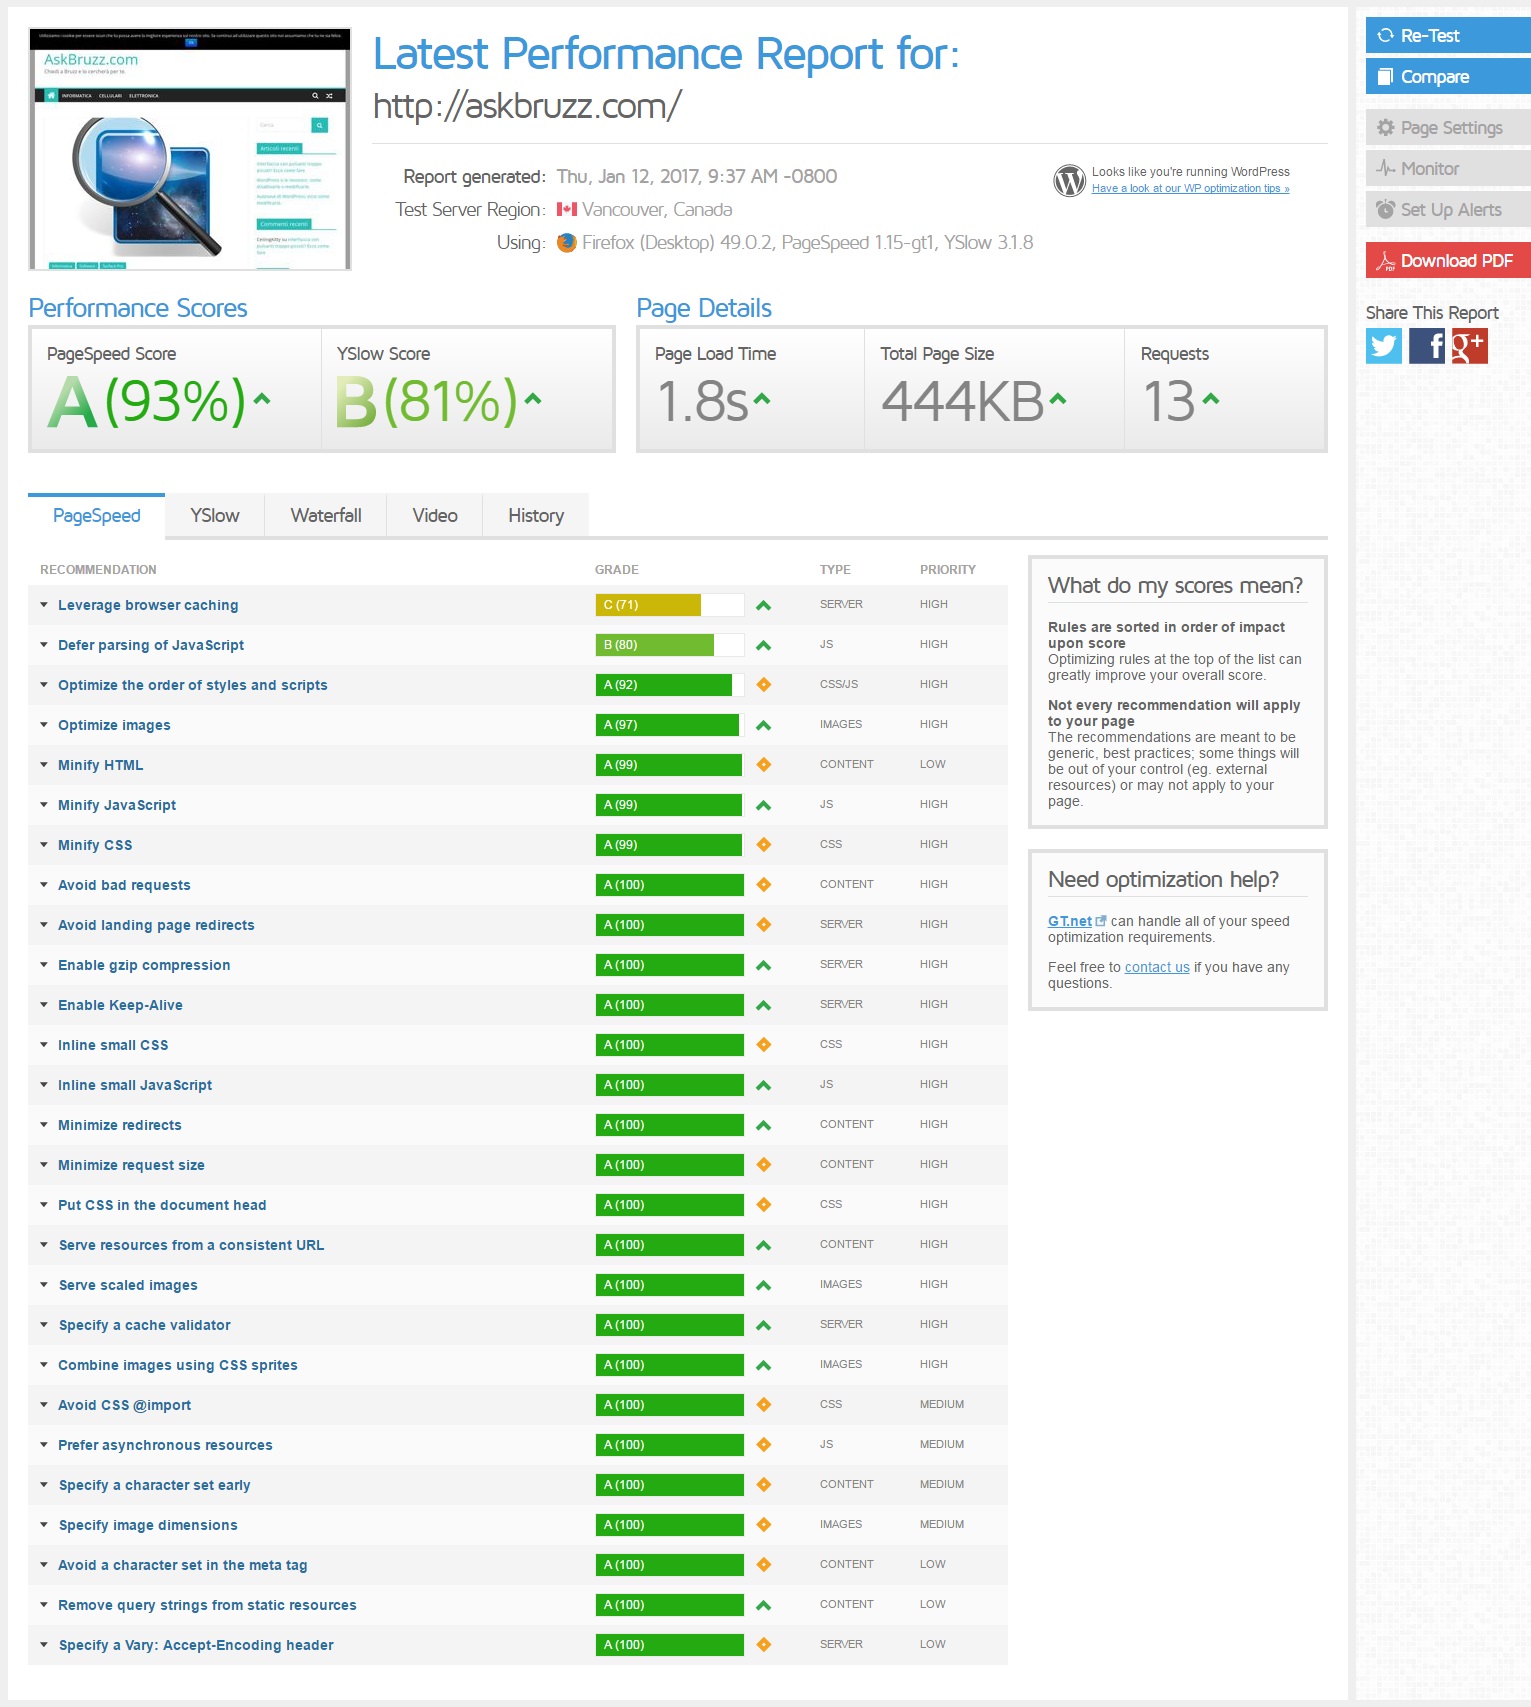This screenshot has height=1707, width=1531.
Task: Expand Specify a Vary: Accept-Encoding header row
Action: coord(44,1645)
